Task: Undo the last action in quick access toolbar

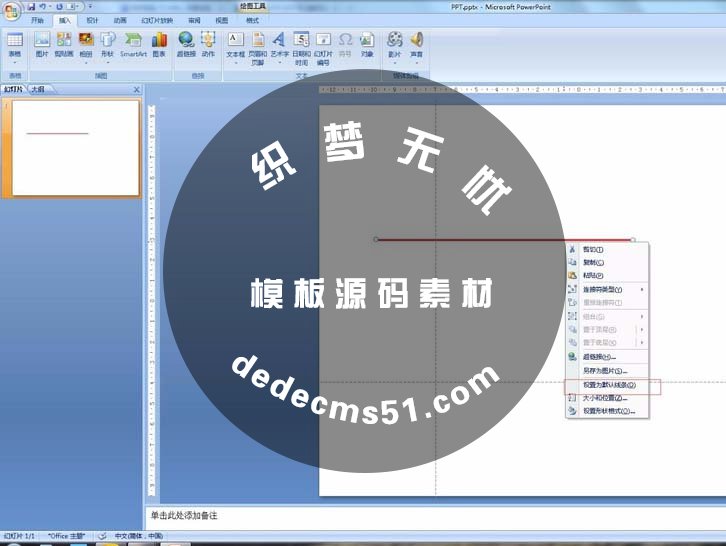Action: pos(43,6)
